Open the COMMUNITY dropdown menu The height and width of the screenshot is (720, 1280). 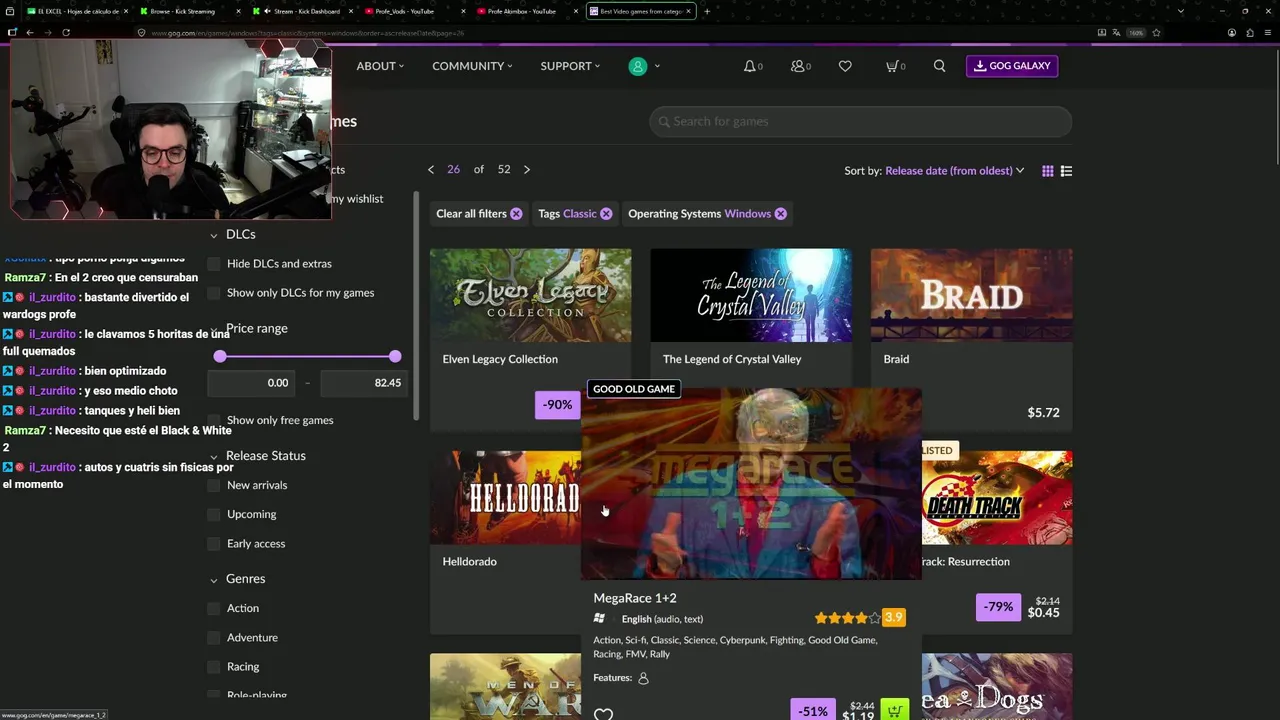pyautogui.click(x=472, y=66)
